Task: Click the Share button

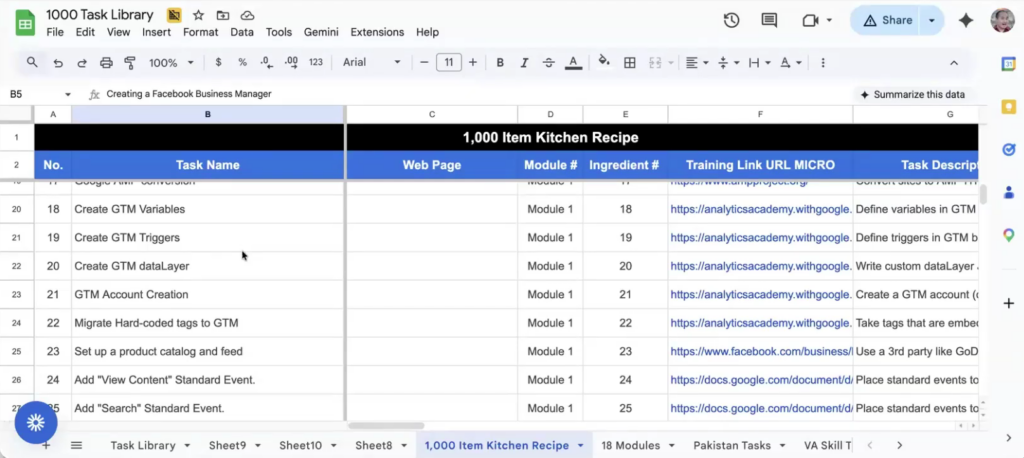Action: (887, 20)
